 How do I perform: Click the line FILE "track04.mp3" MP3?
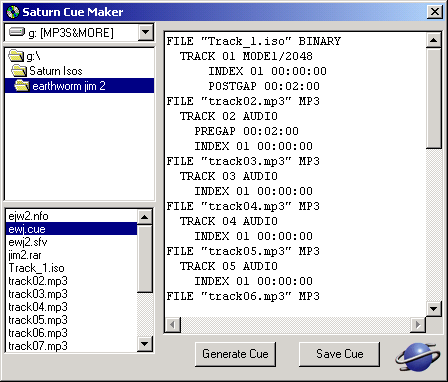pos(243,206)
